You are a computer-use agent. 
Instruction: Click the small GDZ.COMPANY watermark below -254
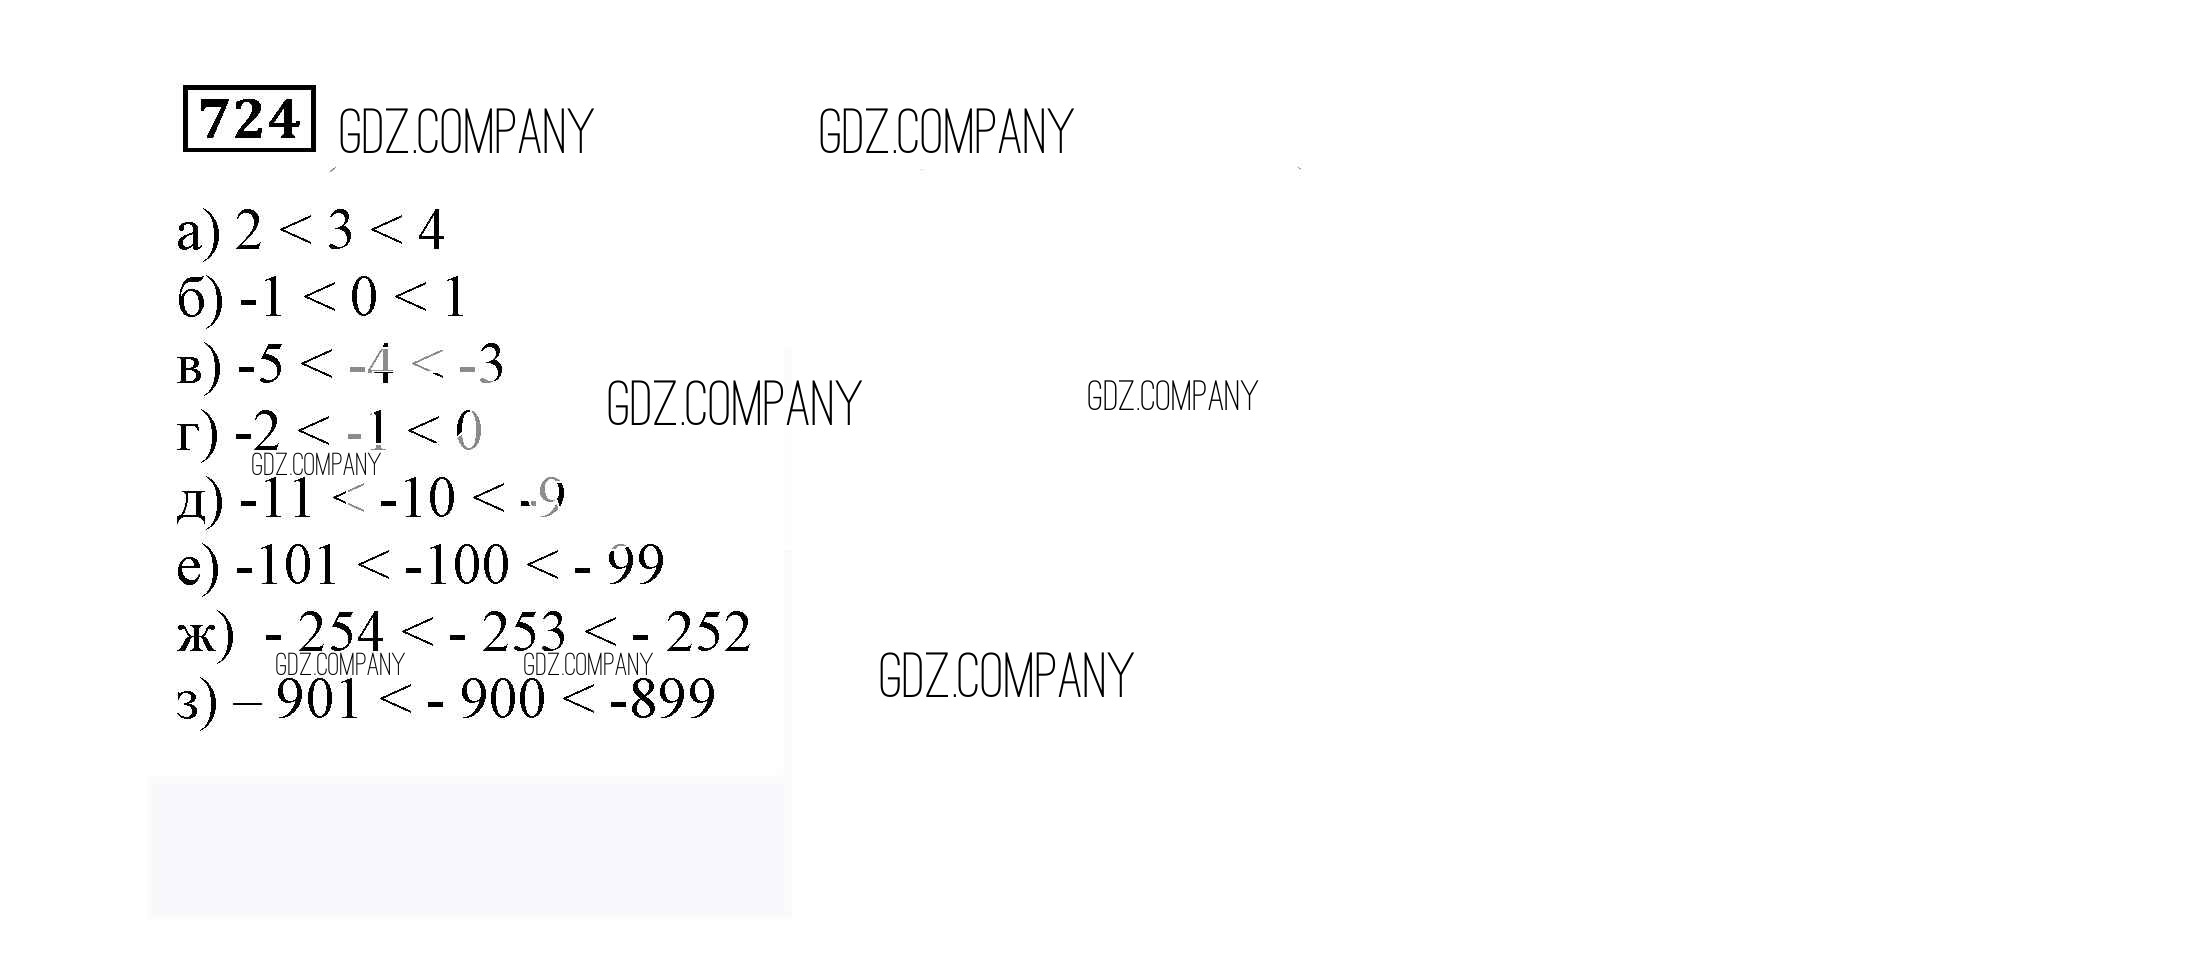coord(339,665)
